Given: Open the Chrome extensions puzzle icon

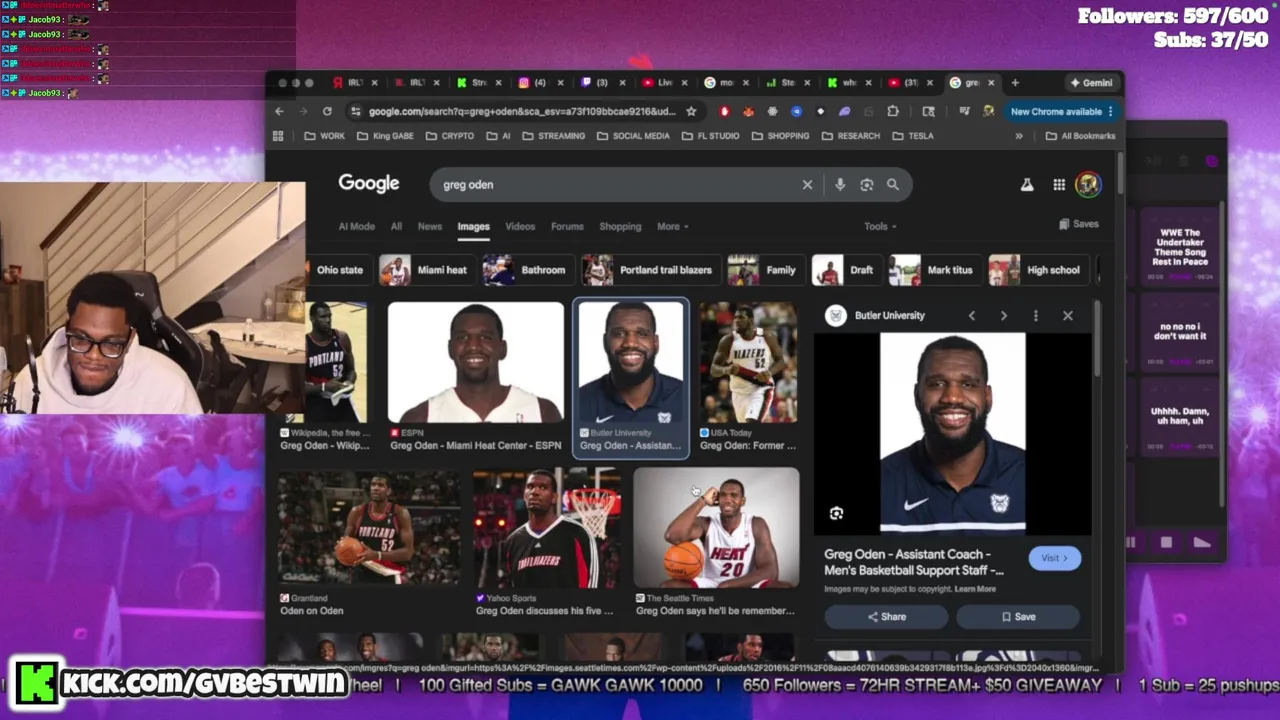Looking at the screenshot, I should pyautogui.click(x=893, y=111).
